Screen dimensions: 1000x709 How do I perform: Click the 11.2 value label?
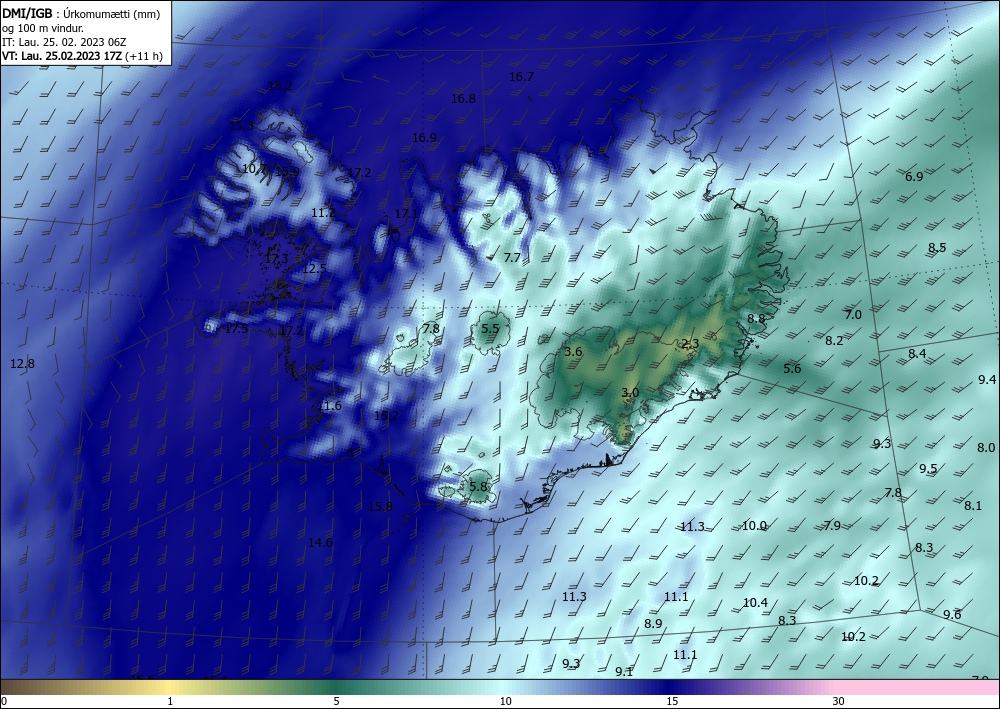click(x=323, y=213)
